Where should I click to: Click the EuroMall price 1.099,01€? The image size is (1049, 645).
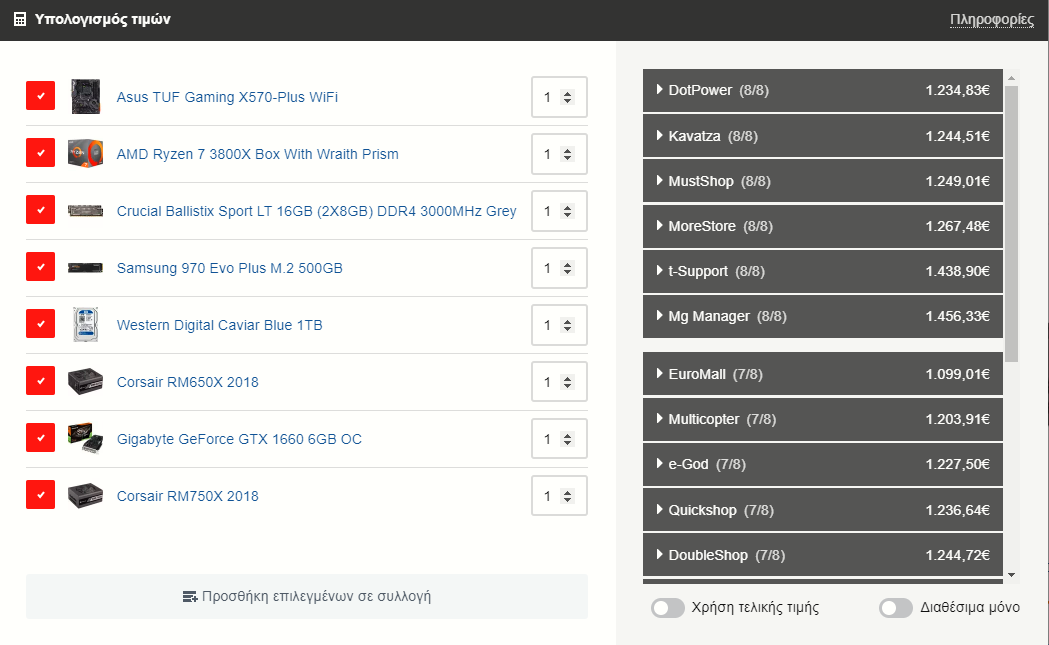coord(957,374)
